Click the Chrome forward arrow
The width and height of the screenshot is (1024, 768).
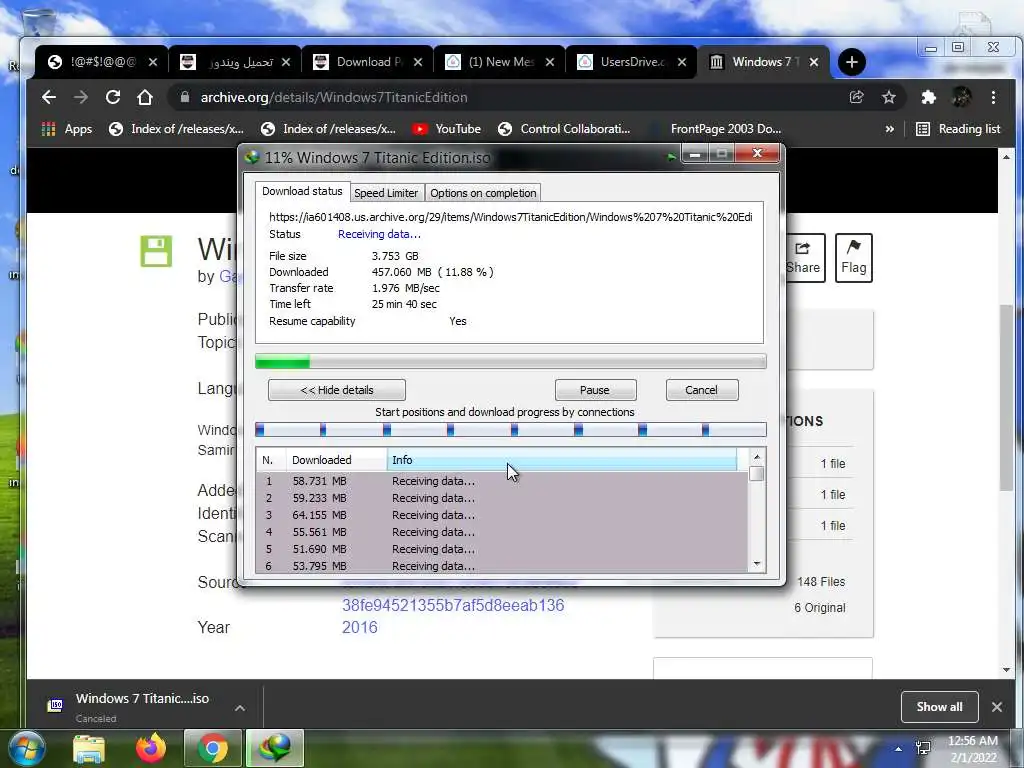point(81,97)
